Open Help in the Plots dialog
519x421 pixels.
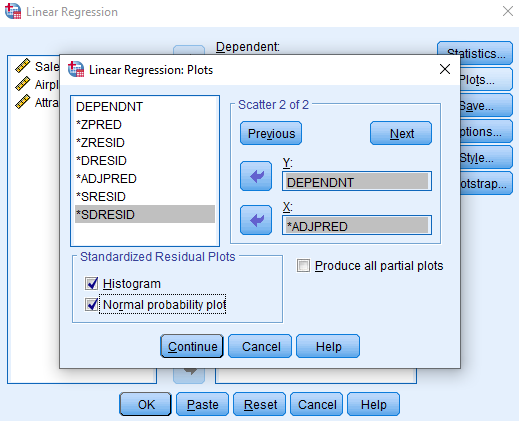pyautogui.click(x=328, y=346)
